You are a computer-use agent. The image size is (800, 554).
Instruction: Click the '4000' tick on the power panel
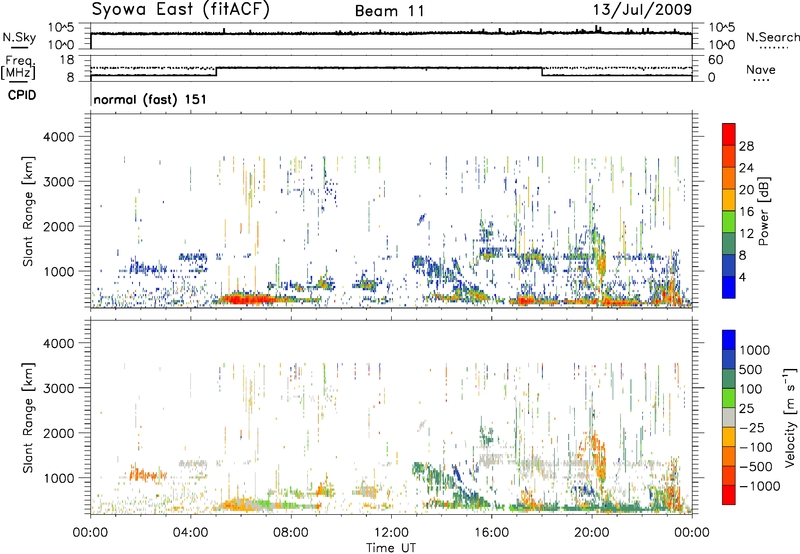pyautogui.click(x=59, y=137)
